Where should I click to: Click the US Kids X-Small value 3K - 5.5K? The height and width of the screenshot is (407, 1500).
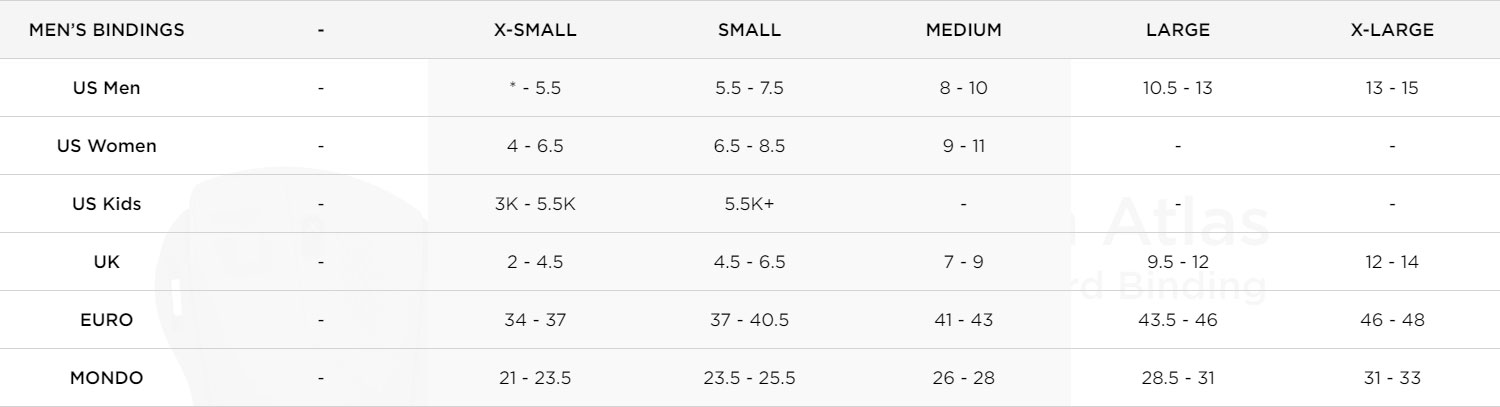(535, 204)
